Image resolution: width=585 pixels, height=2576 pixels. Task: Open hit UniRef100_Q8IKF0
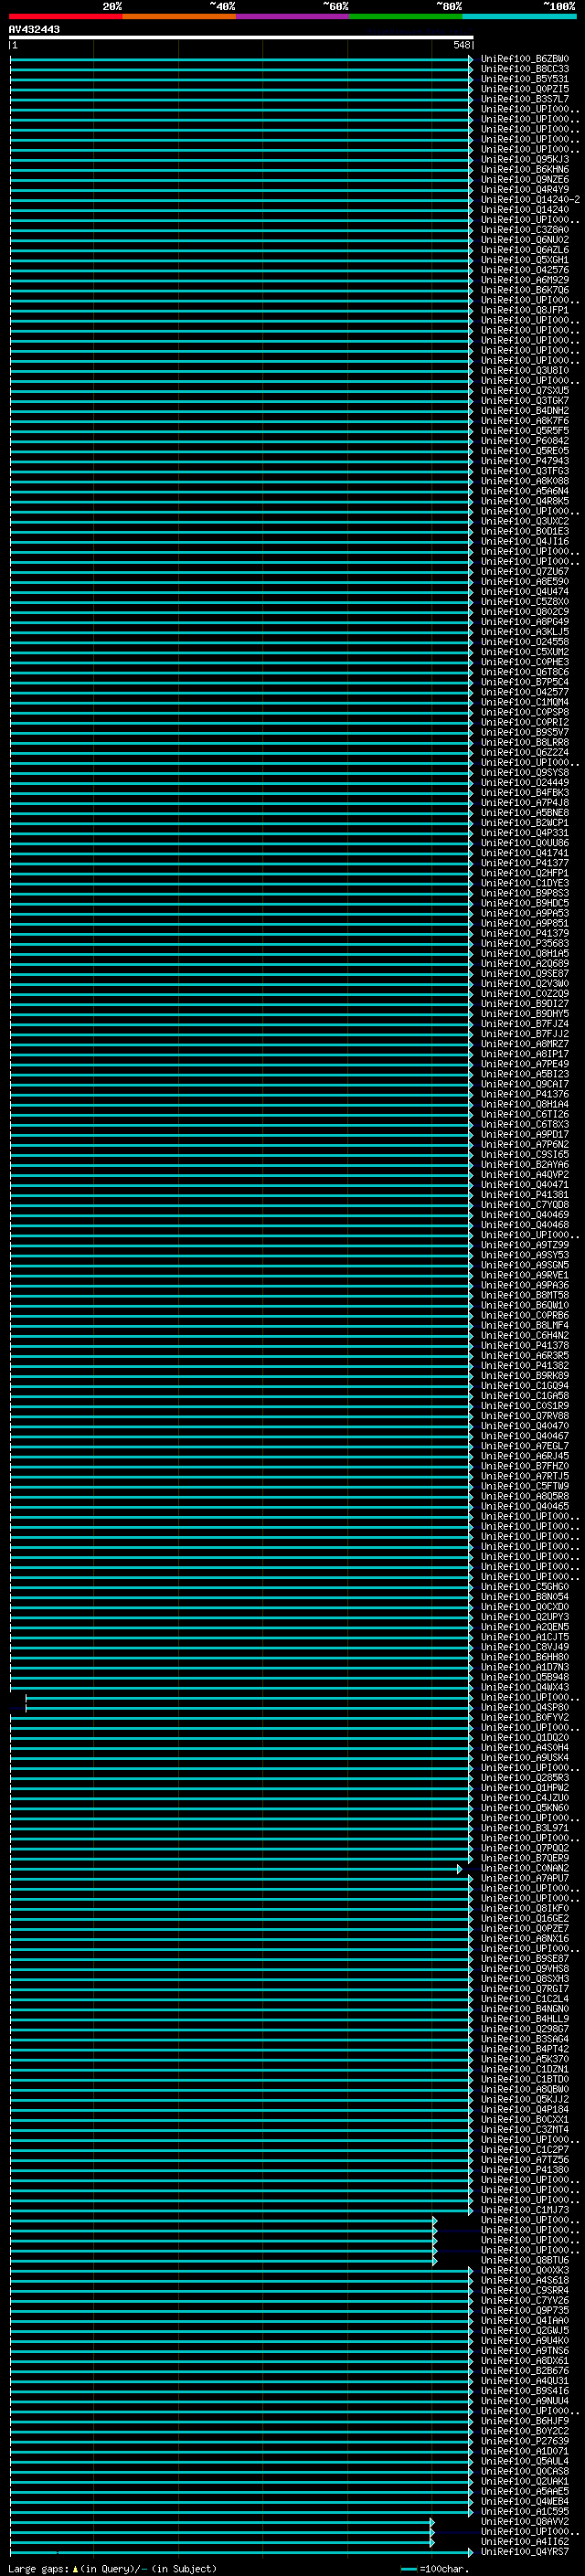[x=525, y=1908]
